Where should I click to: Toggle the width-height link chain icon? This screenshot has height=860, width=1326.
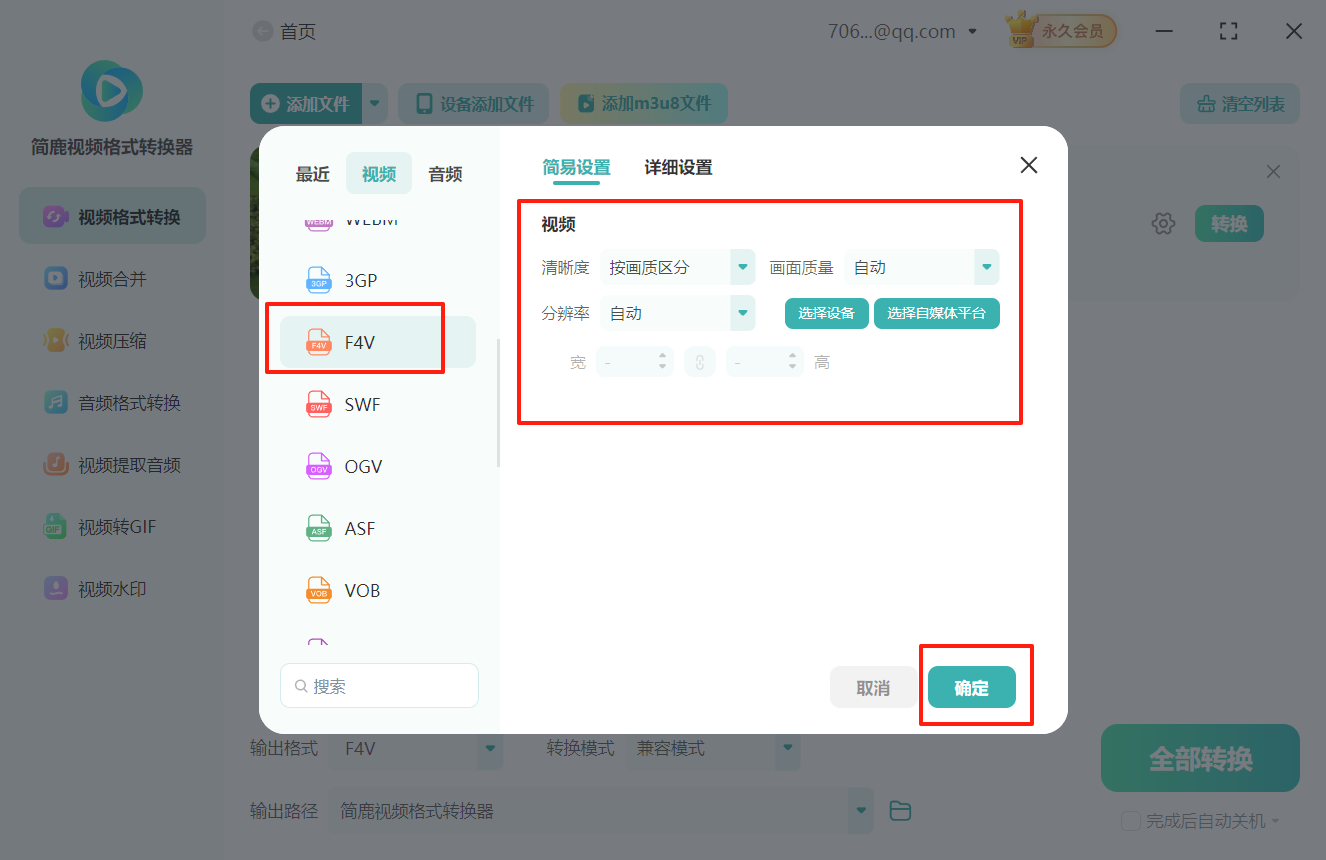[x=699, y=361]
